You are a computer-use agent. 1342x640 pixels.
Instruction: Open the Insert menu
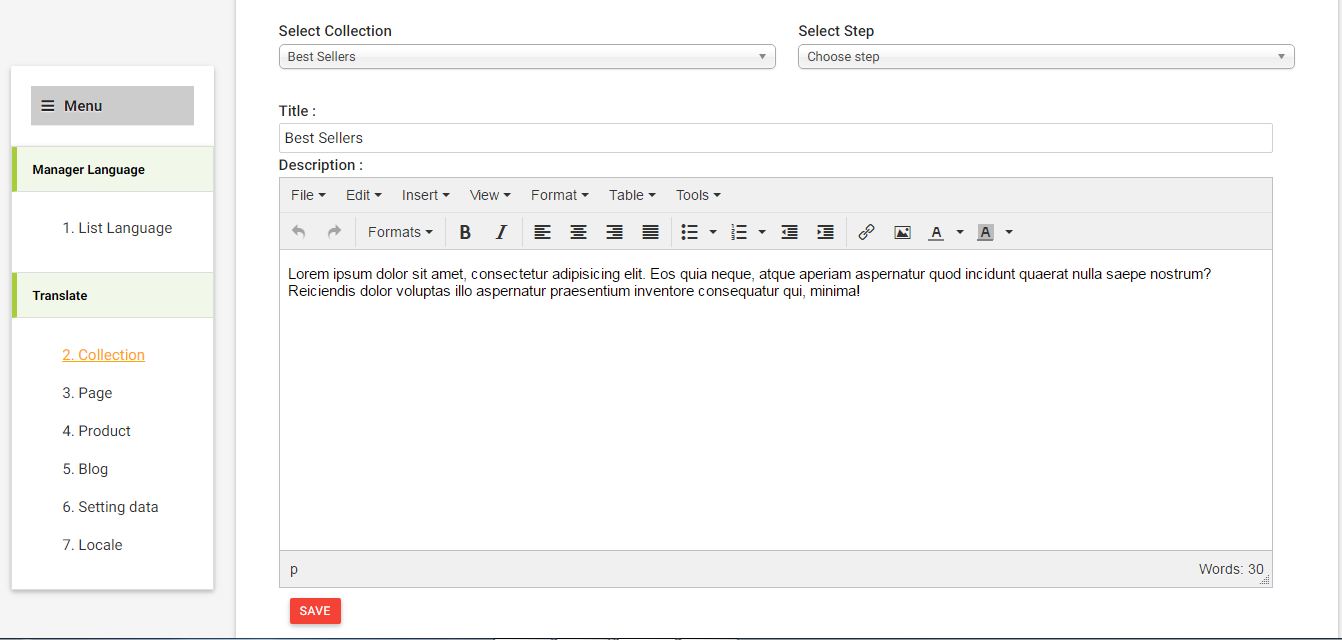tap(425, 195)
